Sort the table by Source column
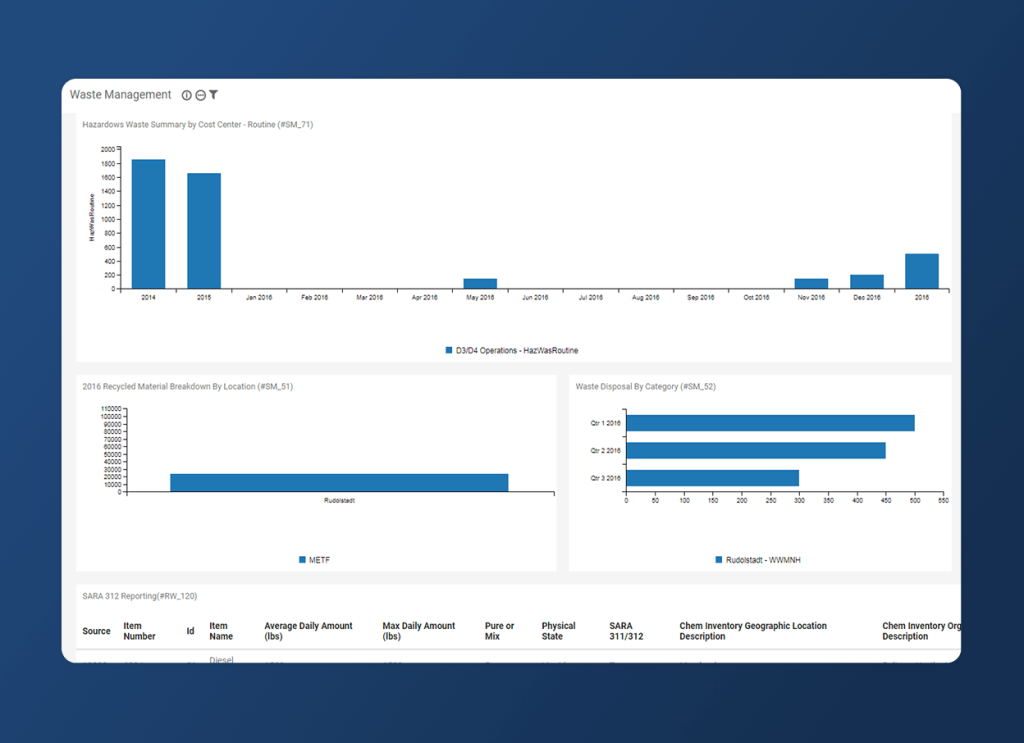 click(96, 630)
